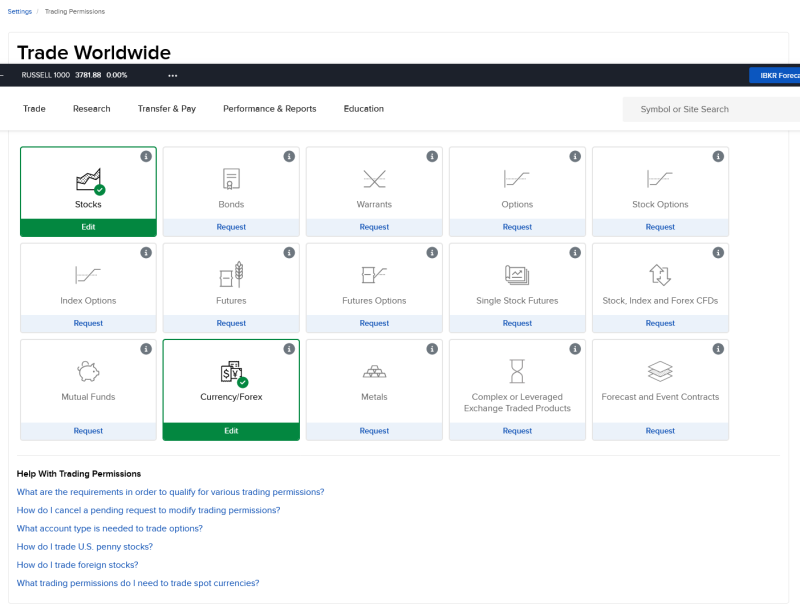Request Futures Options trading permission
The width and height of the screenshot is (800, 610).
coord(374,323)
